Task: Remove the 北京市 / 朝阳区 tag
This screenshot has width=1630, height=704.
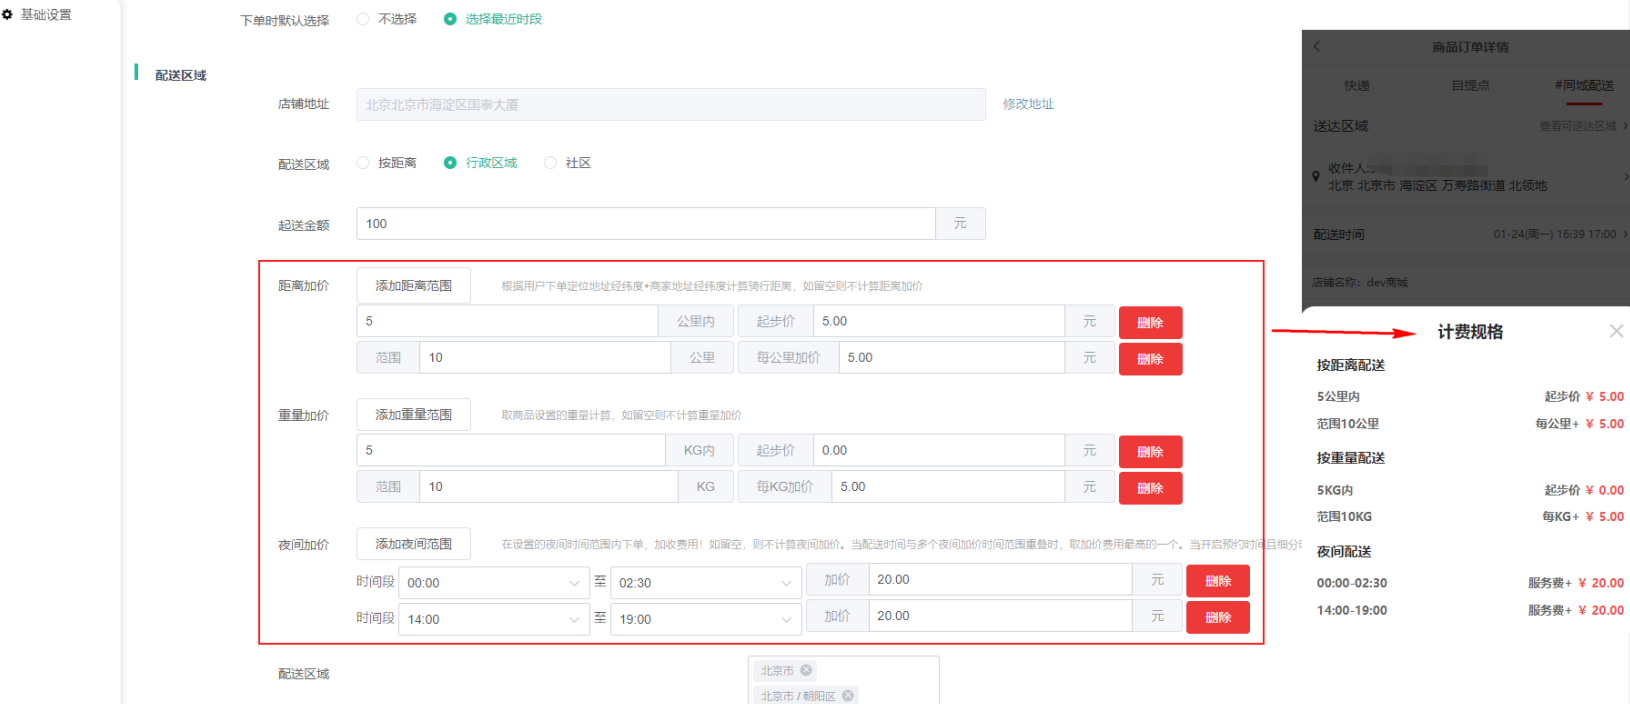Action: 848,696
